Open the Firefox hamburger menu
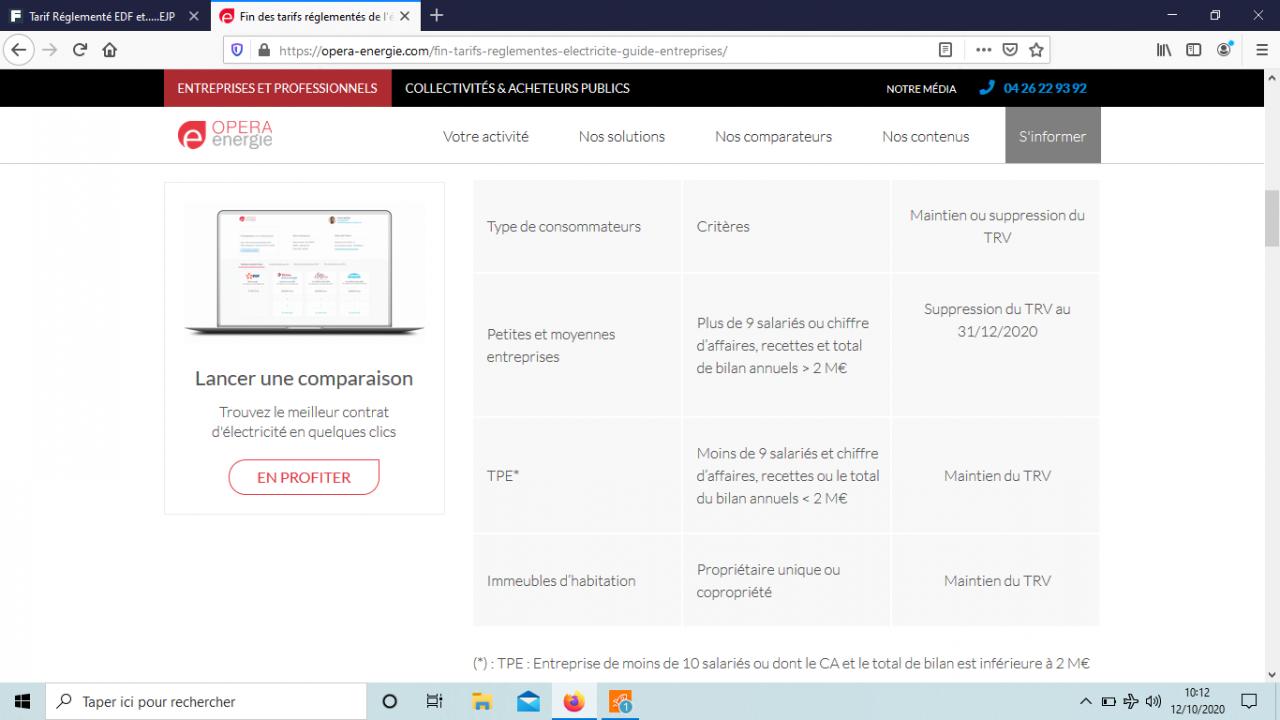Image resolution: width=1280 pixels, height=720 pixels. pyautogui.click(x=1262, y=50)
